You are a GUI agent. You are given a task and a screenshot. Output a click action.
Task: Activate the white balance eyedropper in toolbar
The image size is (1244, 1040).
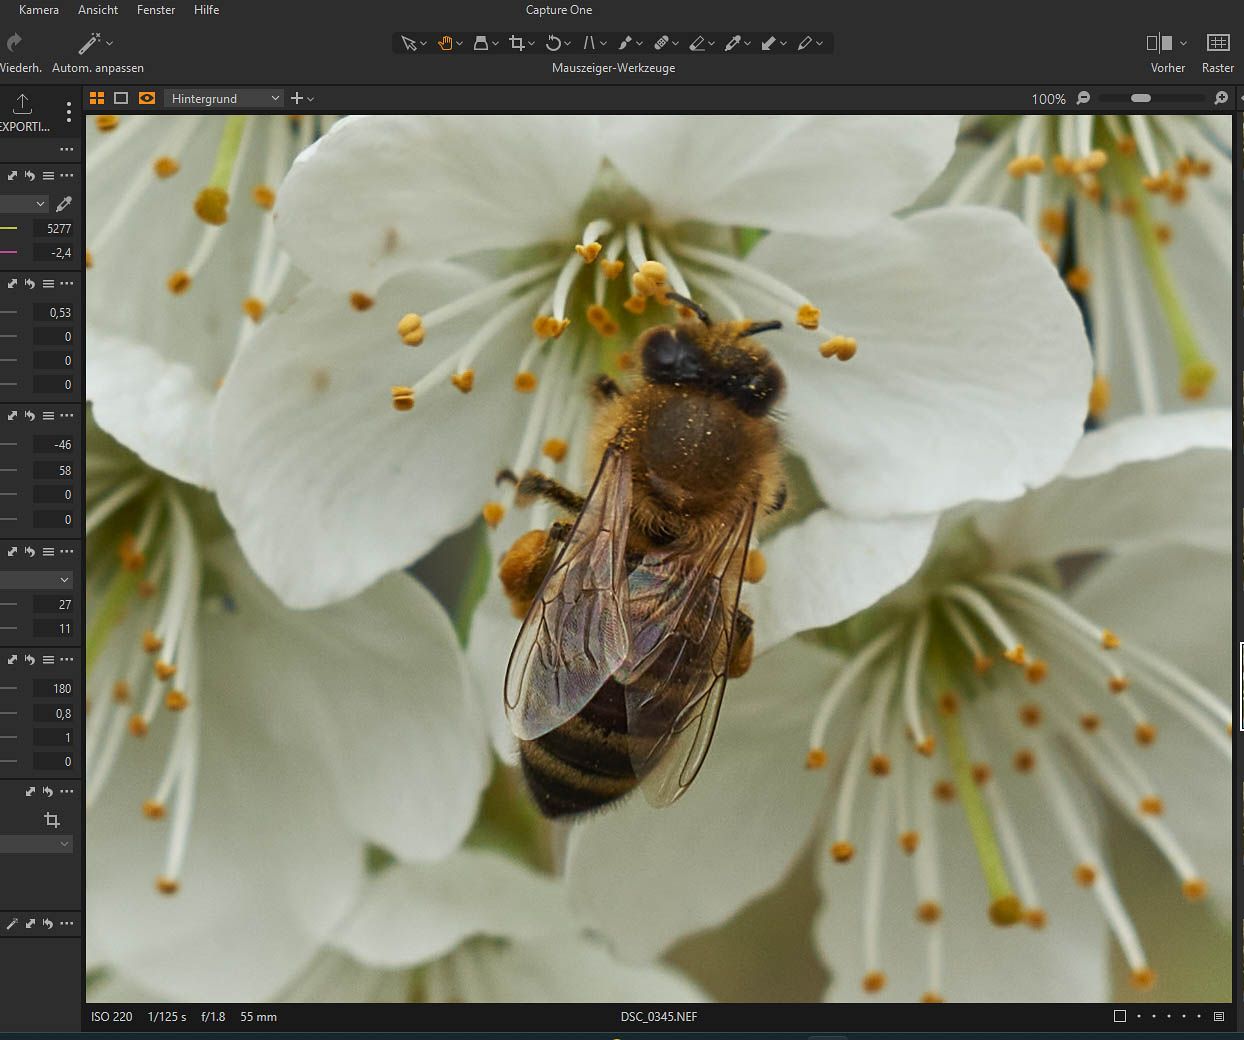(x=733, y=43)
